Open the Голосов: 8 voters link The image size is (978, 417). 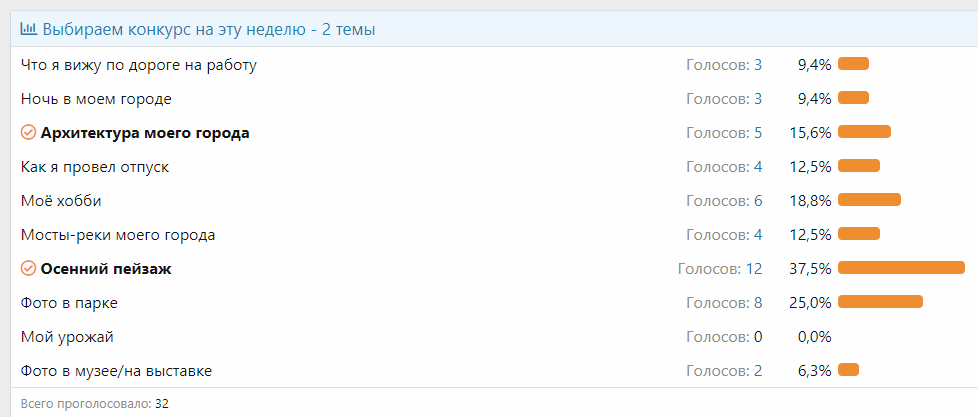click(x=724, y=303)
